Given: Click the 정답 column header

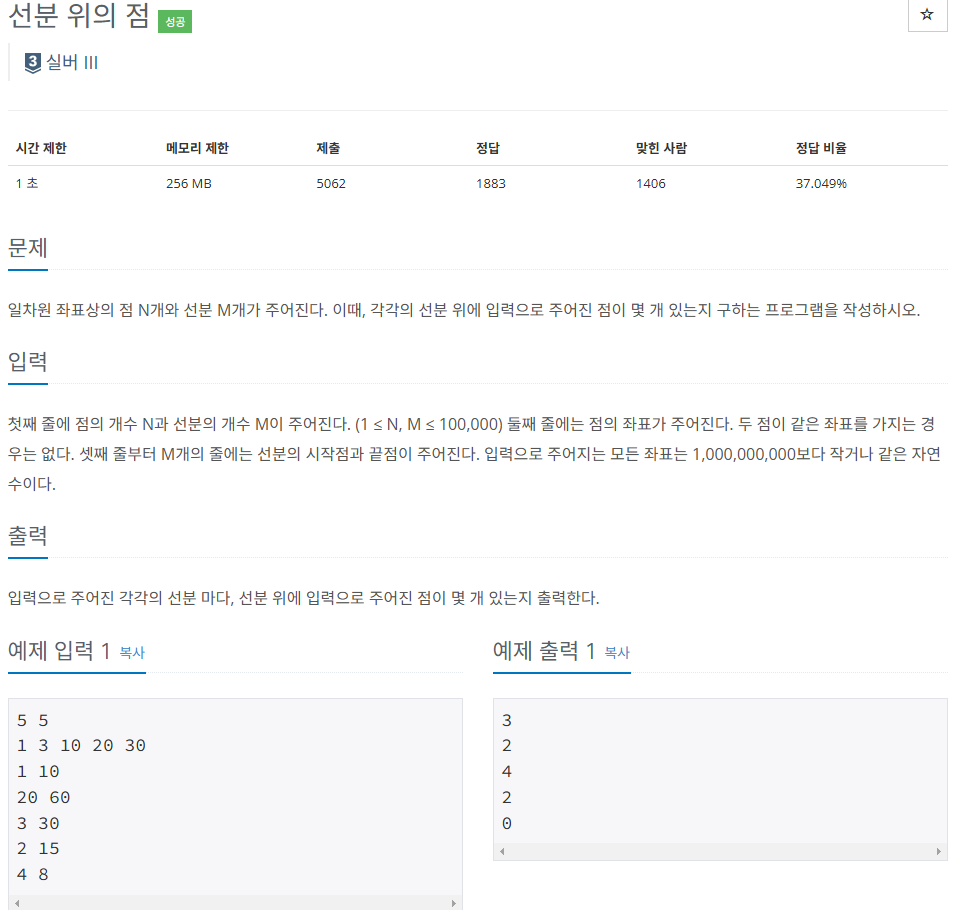Looking at the screenshot, I should pos(488,148).
